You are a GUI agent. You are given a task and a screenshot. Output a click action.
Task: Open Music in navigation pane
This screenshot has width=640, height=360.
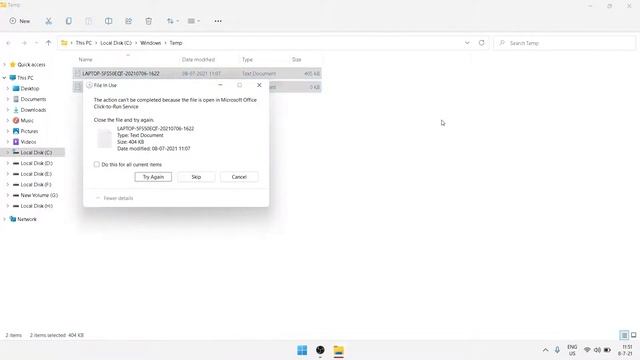[x=27, y=120]
